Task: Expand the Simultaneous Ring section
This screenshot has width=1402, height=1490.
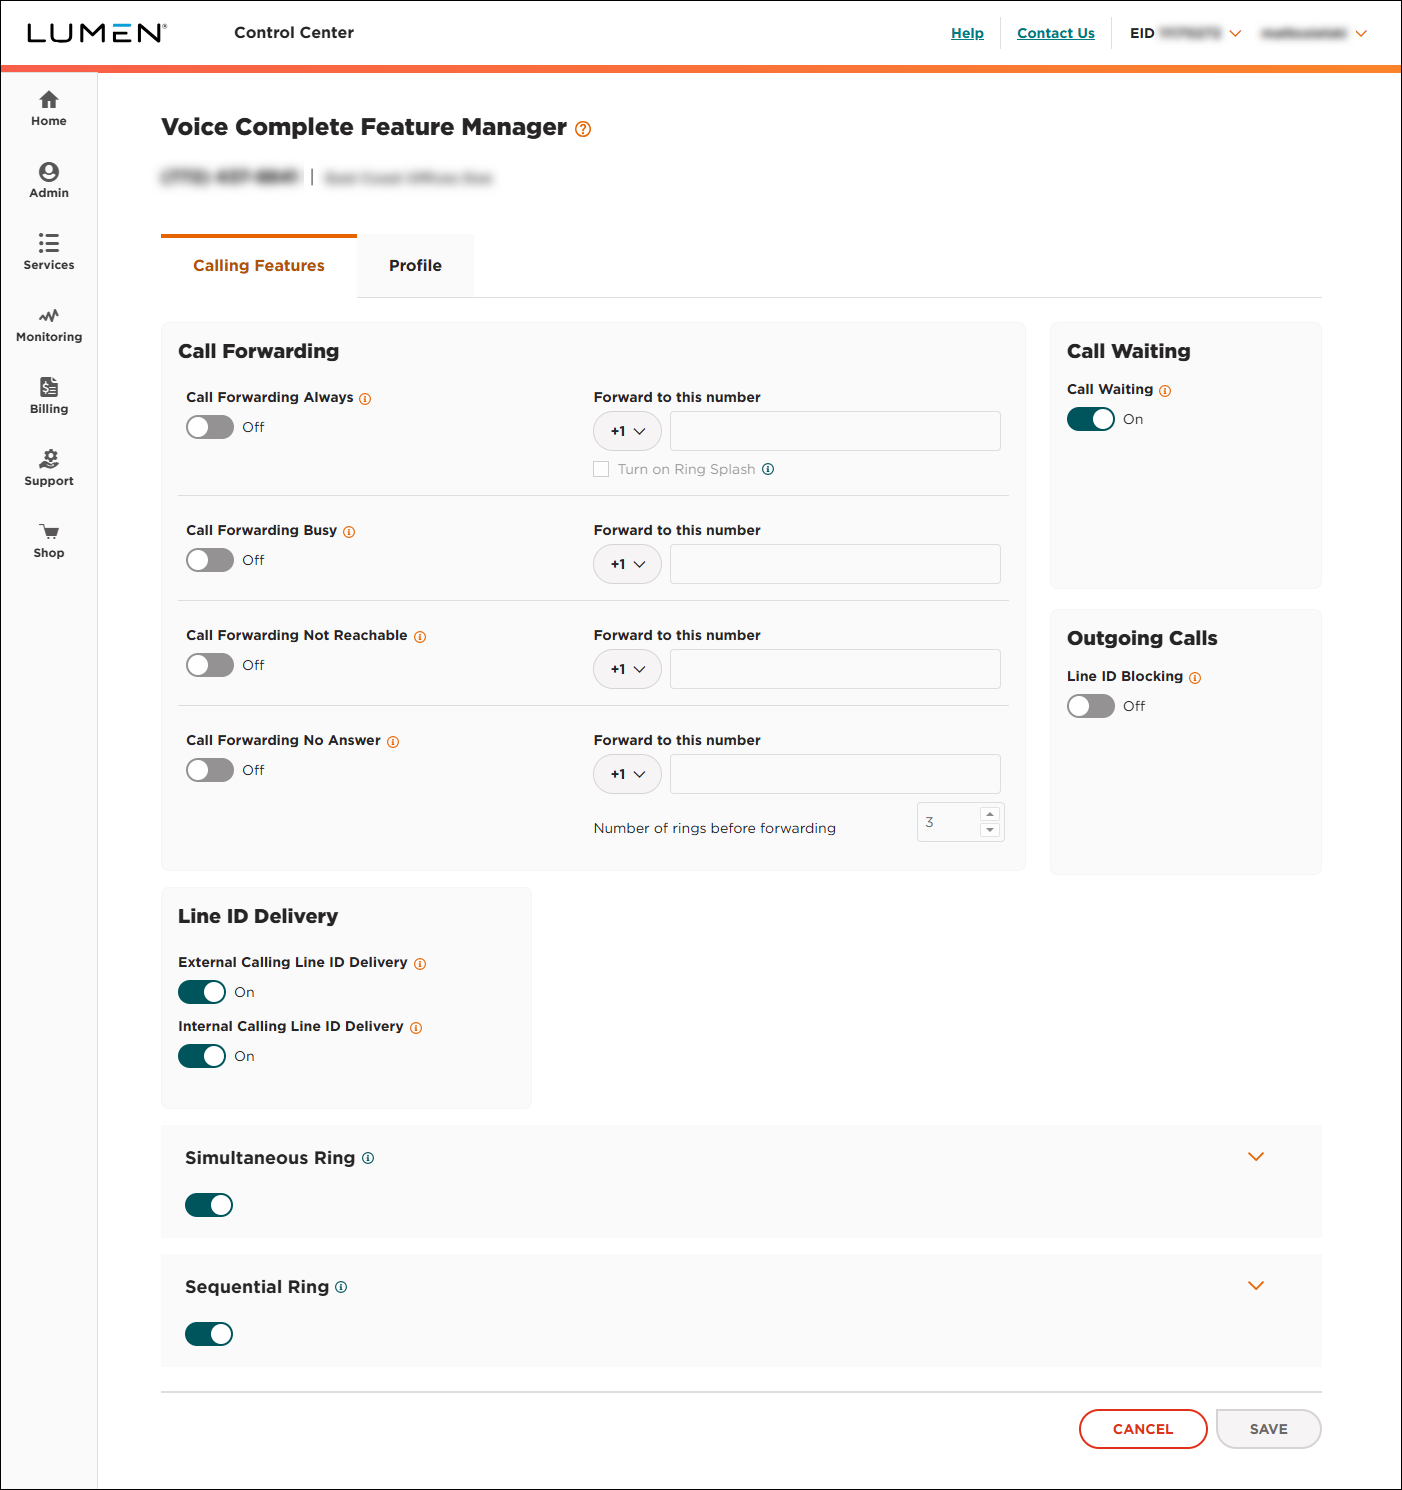Action: [x=1256, y=1157]
